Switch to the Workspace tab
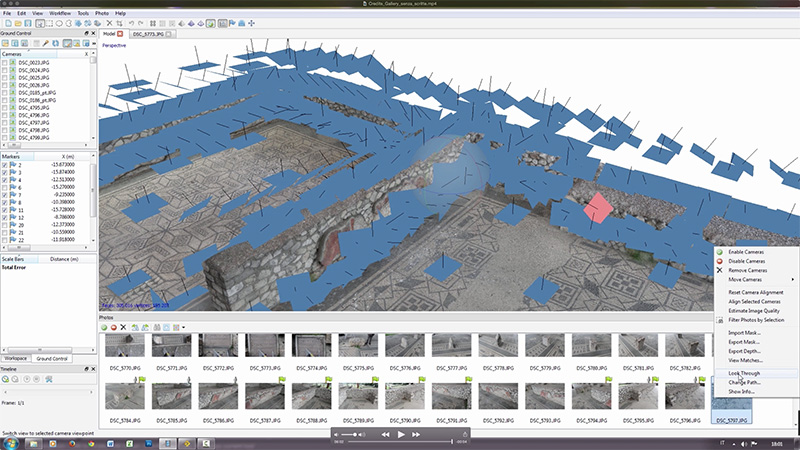Viewport: 800px width, 450px height. [16, 357]
